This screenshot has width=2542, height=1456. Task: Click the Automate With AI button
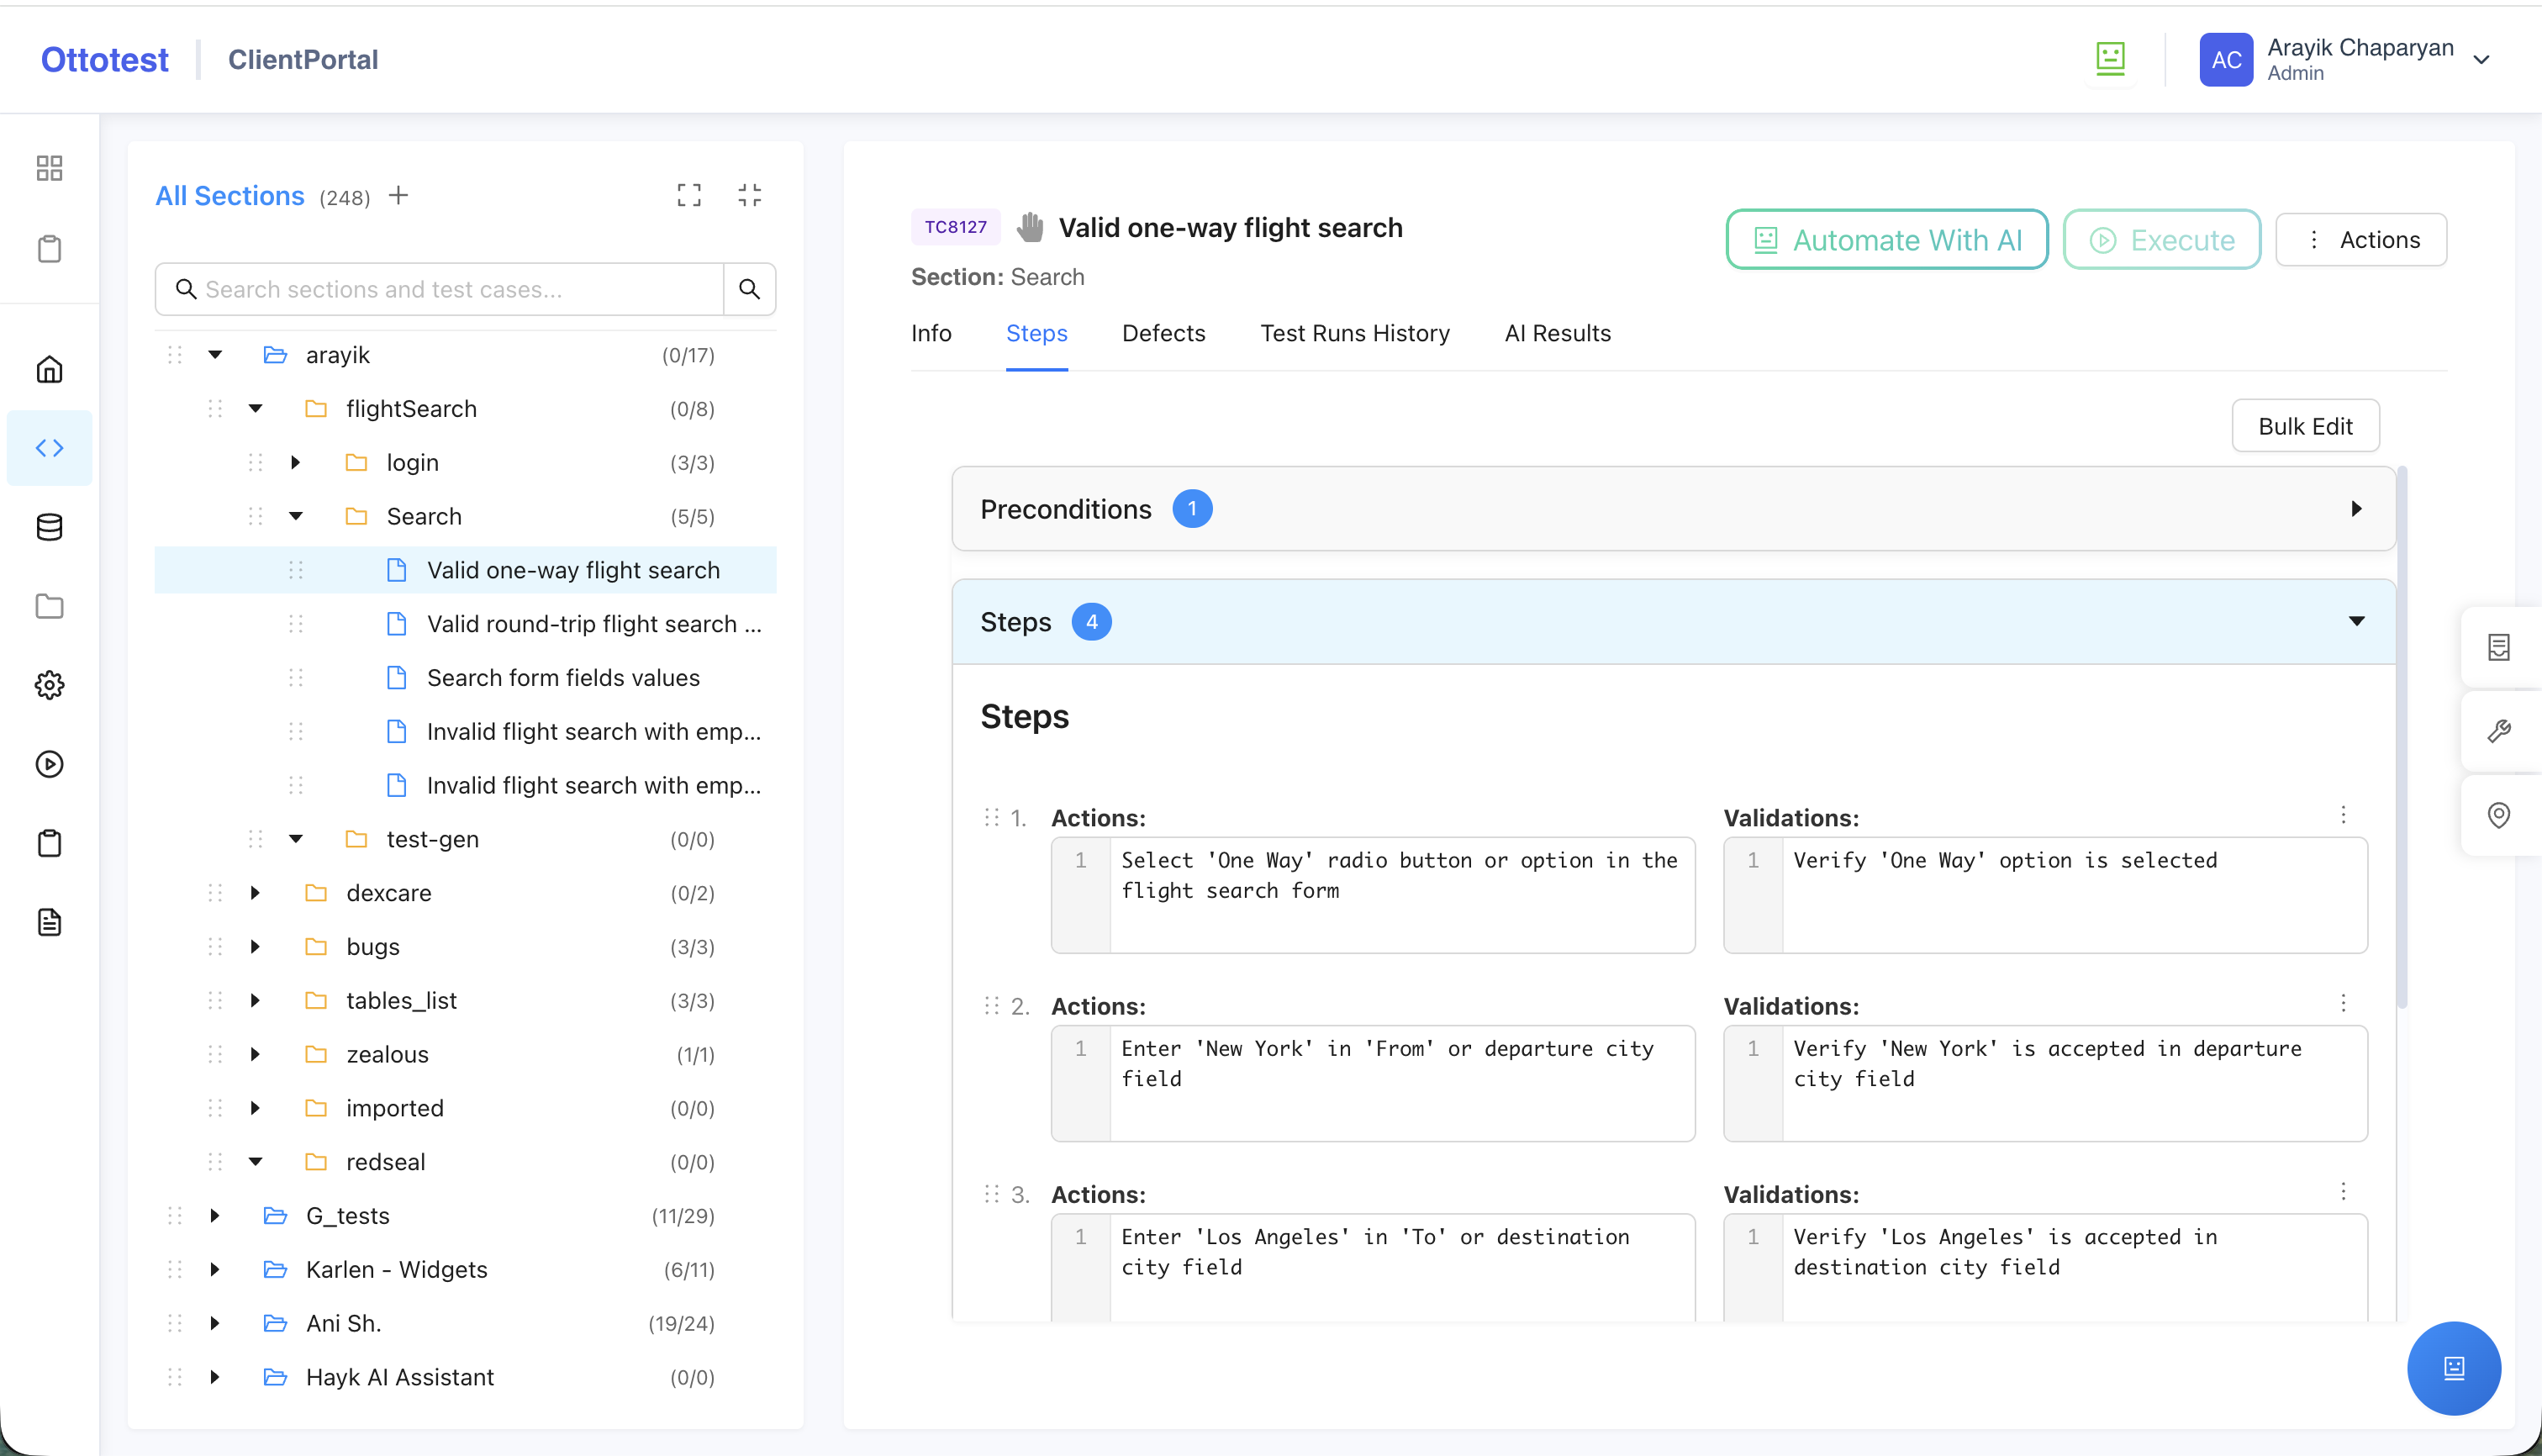pyautogui.click(x=1886, y=240)
